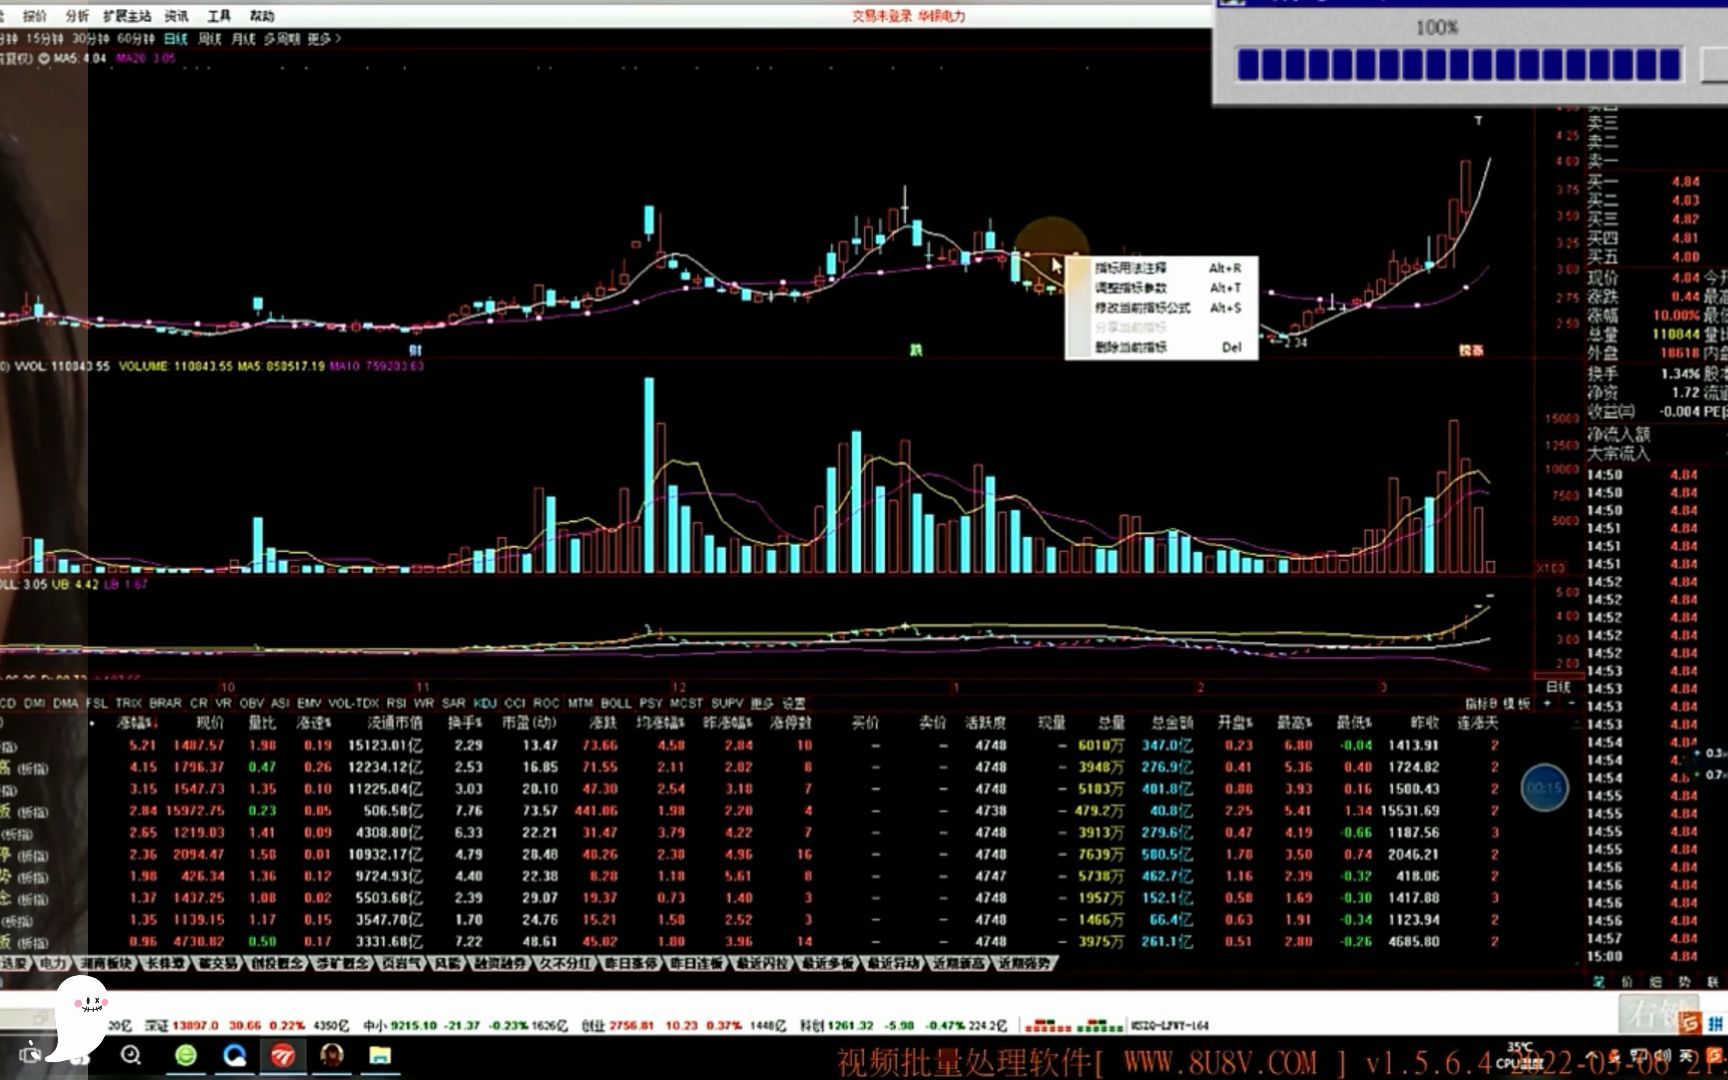1728x1080 pixels.
Task: Open the 近期强势 sector tab
Action: tap(1024, 964)
